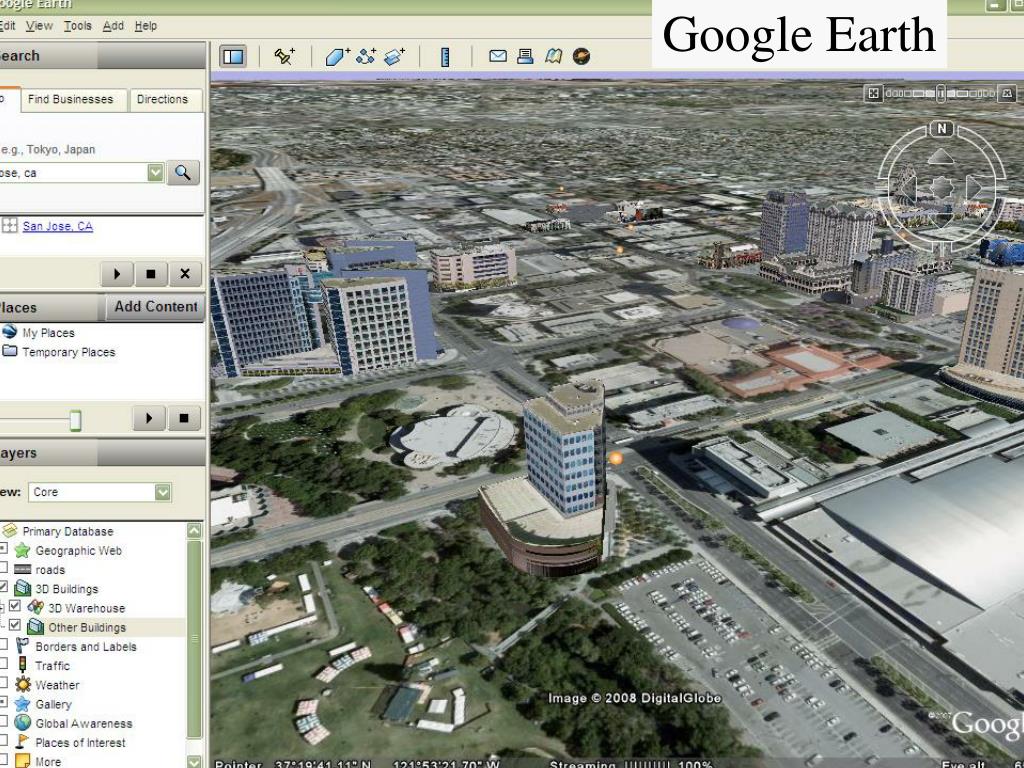Click the magnifying glass search button
This screenshot has width=1024, height=768.
pos(183,172)
